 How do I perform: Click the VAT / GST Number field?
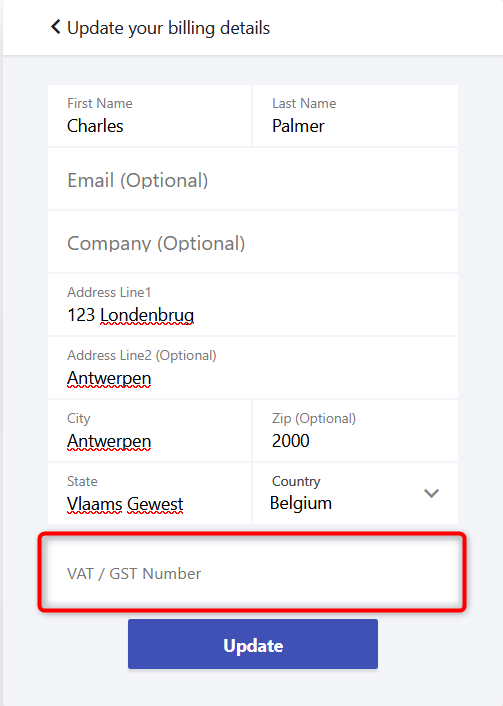pos(253,573)
